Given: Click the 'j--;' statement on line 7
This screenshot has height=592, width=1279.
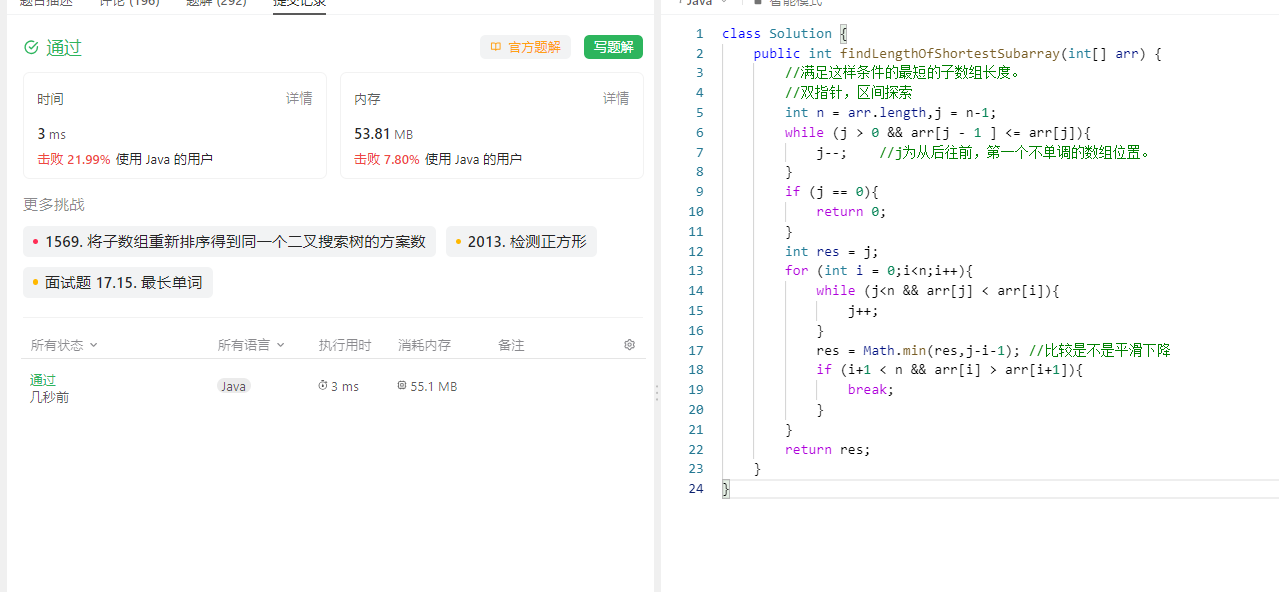Looking at the screenshot, I should click(832, 152).
